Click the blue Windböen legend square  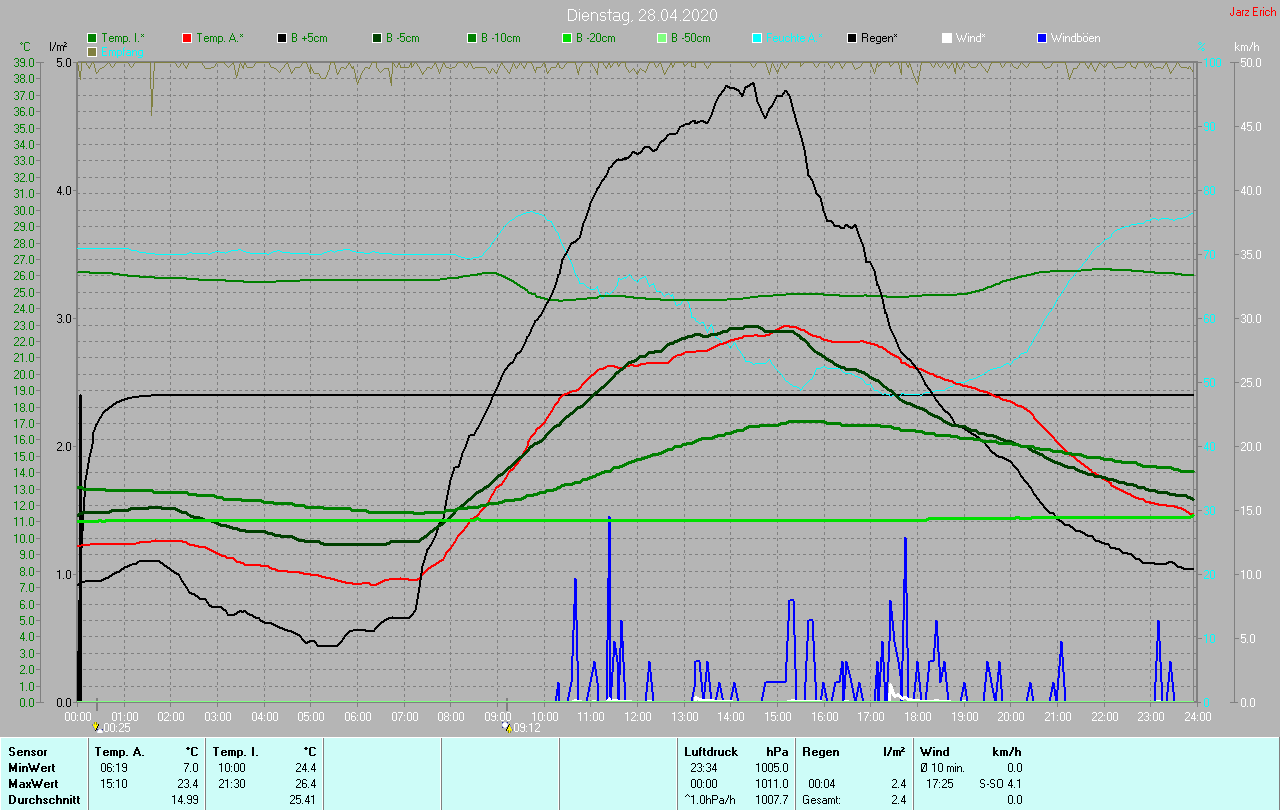pos(1042,38)
